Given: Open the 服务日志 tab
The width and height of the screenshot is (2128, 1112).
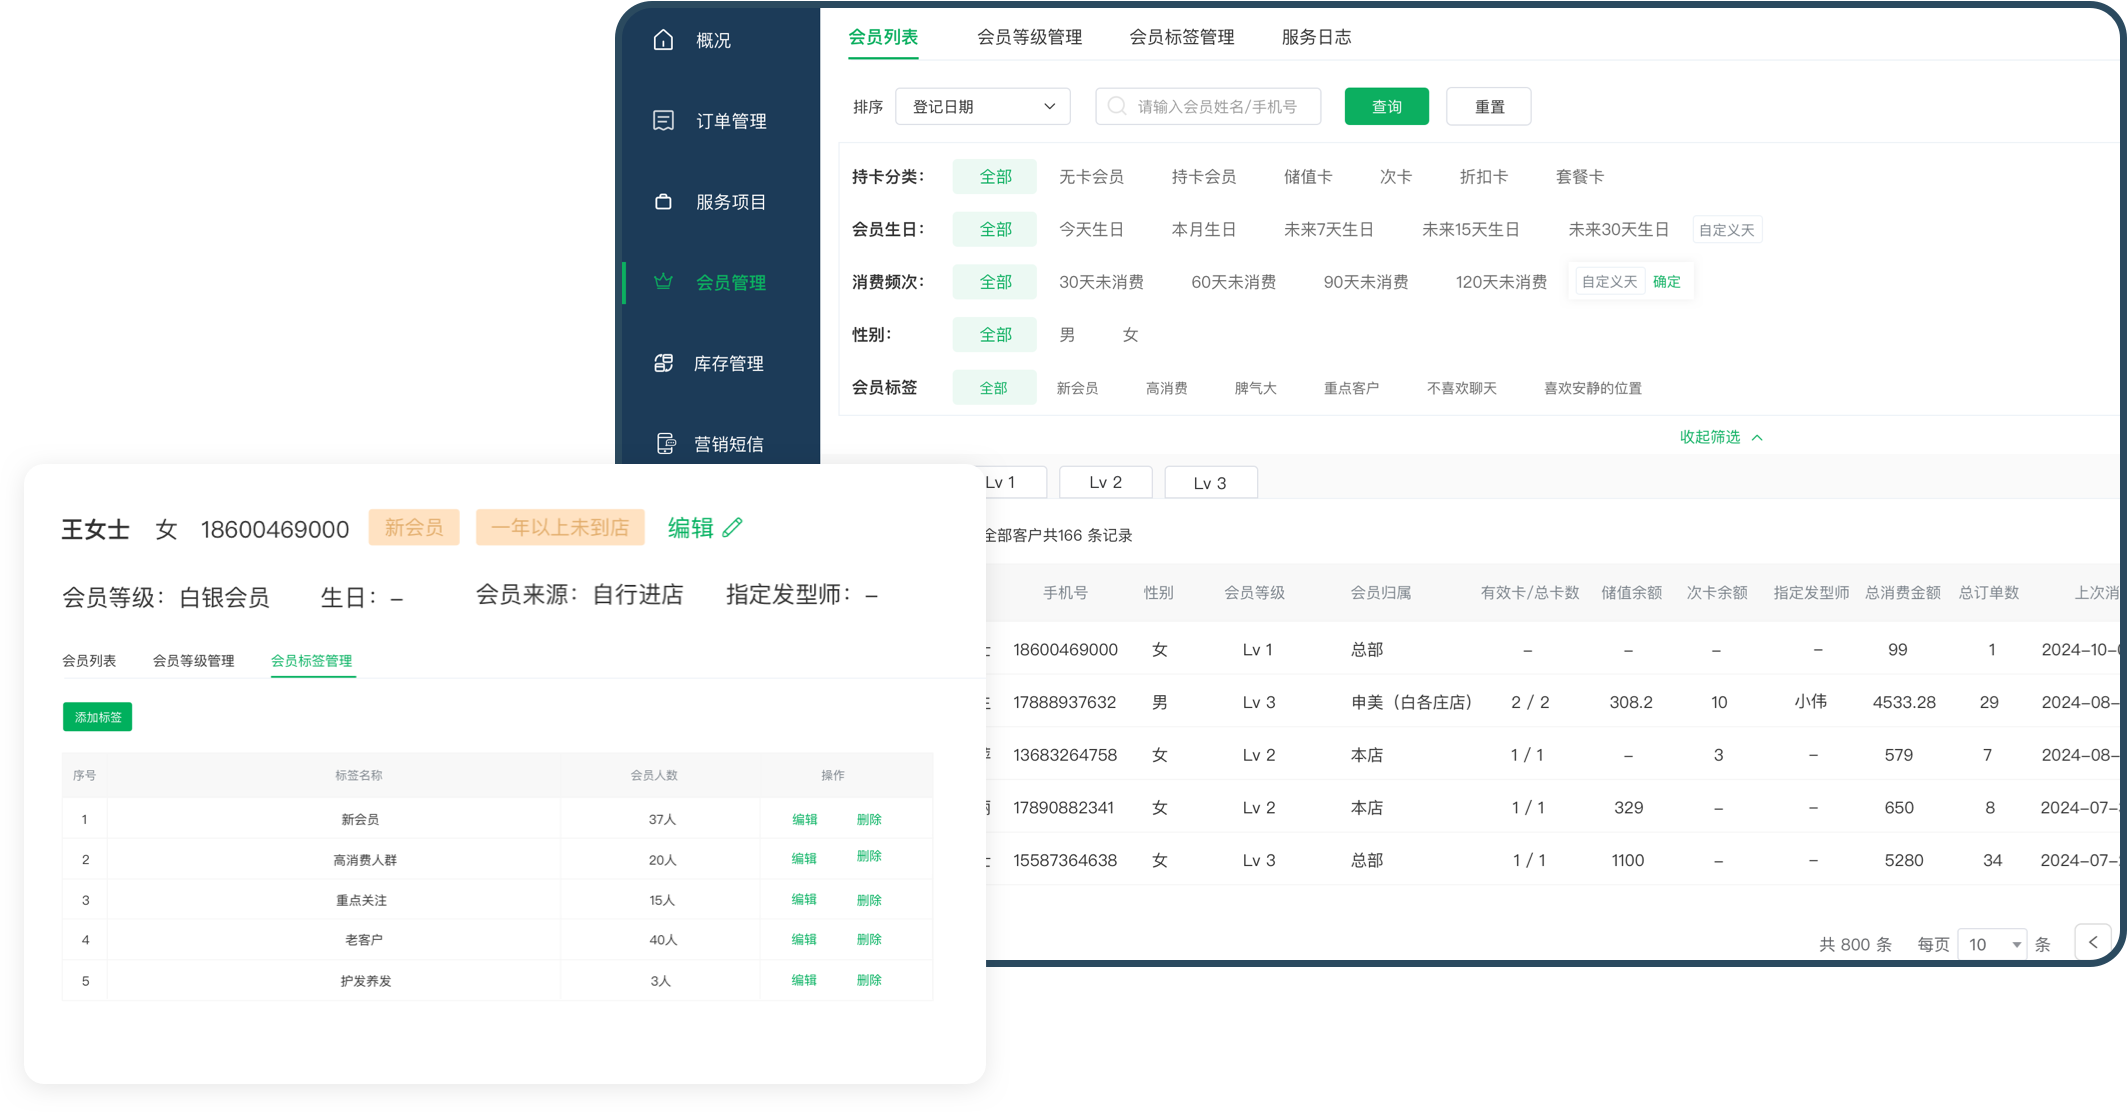Looking at the screenshot, I should pyautogui.click(x=1316, y=37).
